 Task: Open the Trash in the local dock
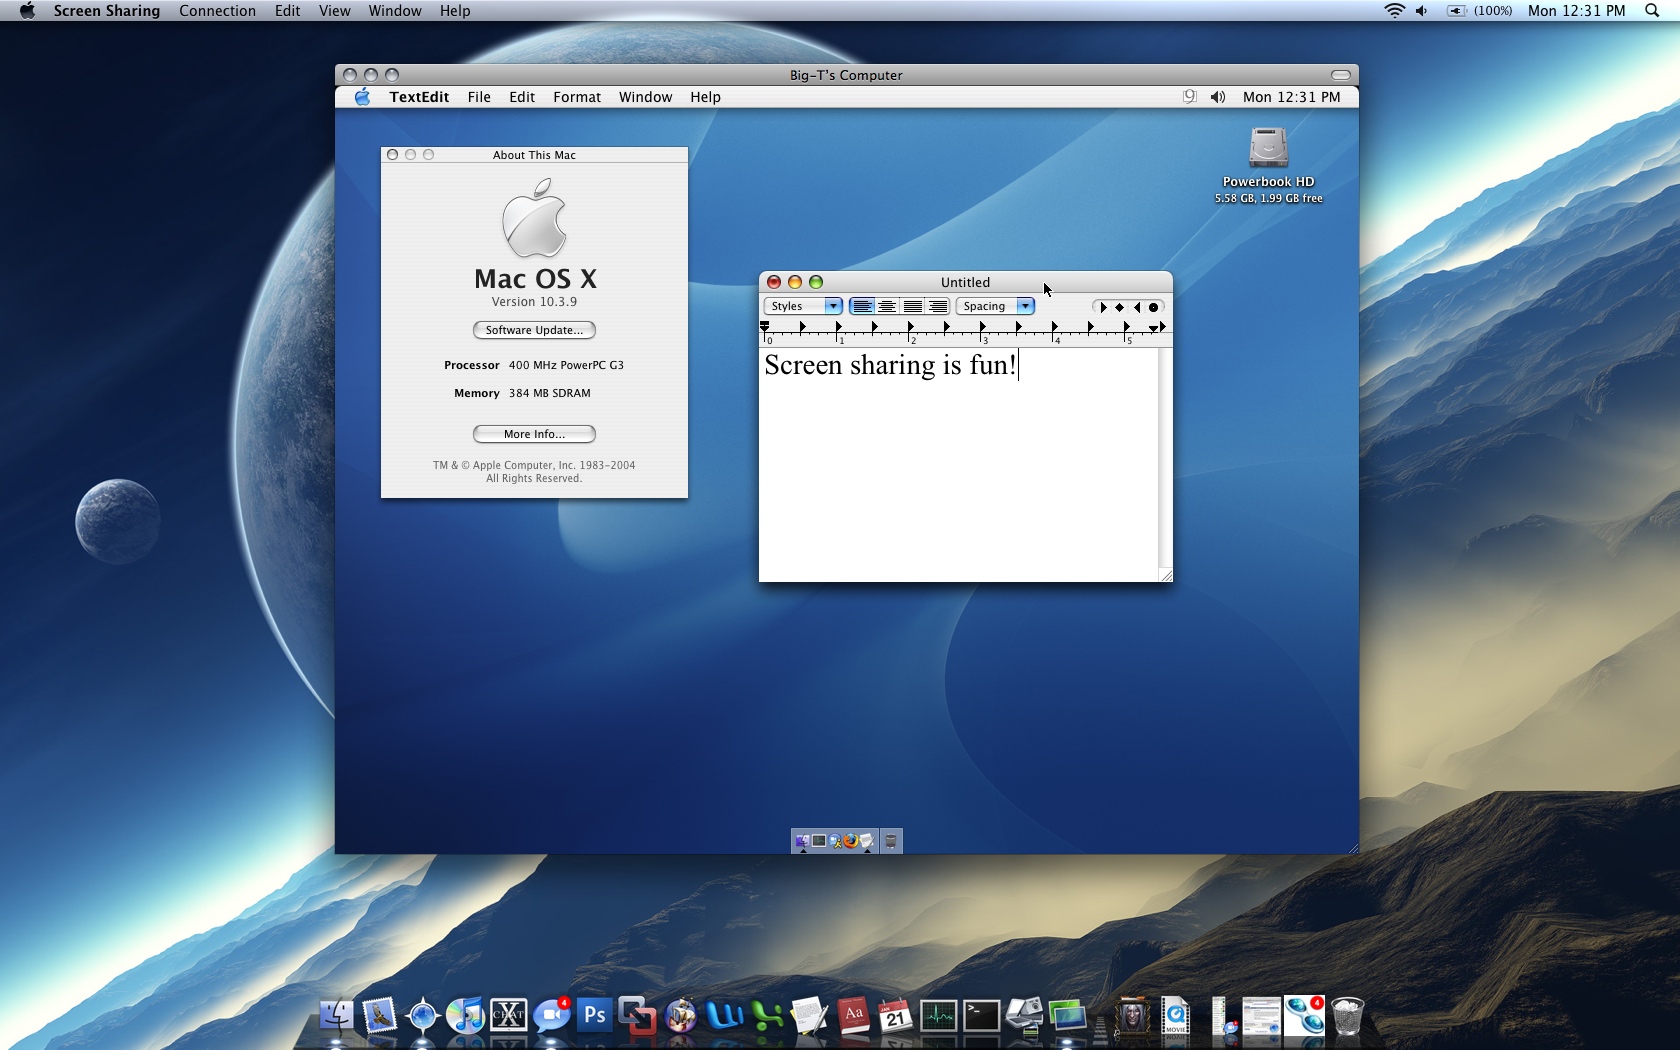[1348, 1016]
